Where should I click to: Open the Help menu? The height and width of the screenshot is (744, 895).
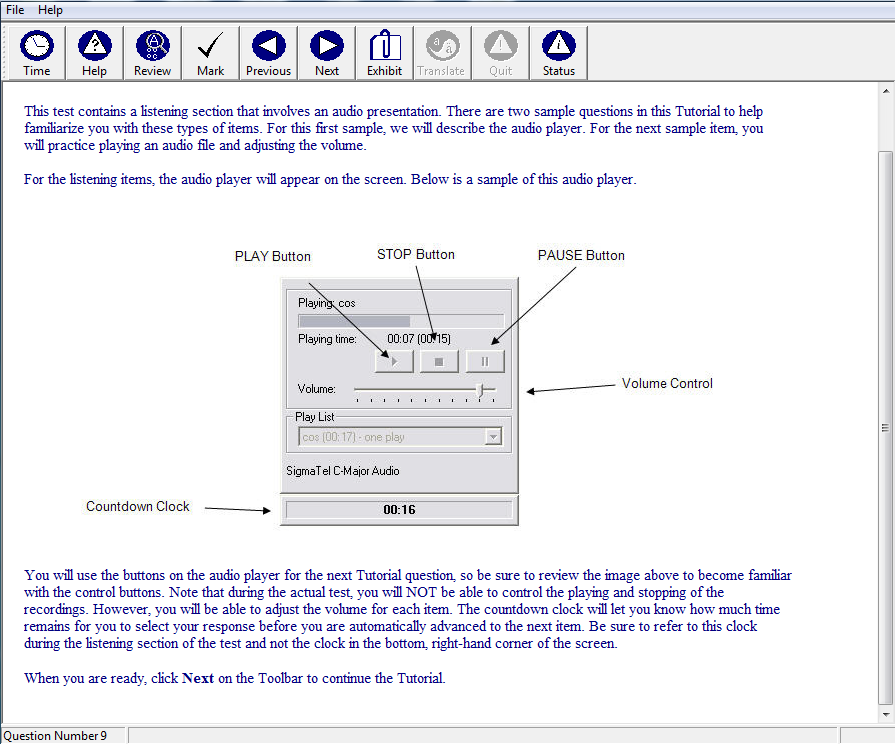[50, 10]
